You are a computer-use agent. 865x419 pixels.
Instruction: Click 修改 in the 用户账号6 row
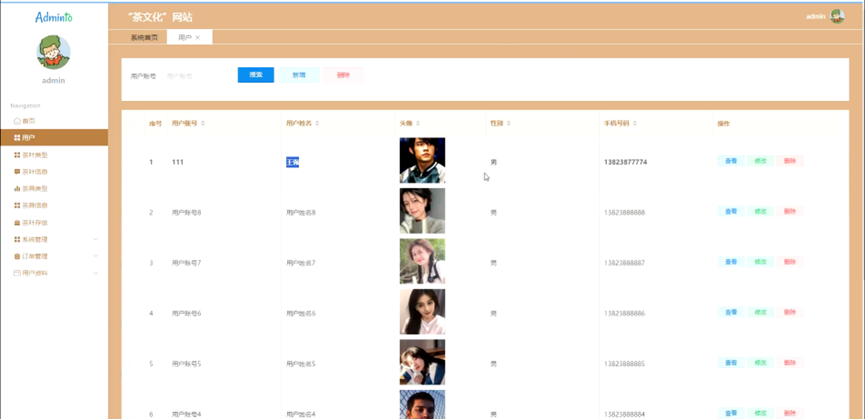pyautogui.click(x=760, y=312)
